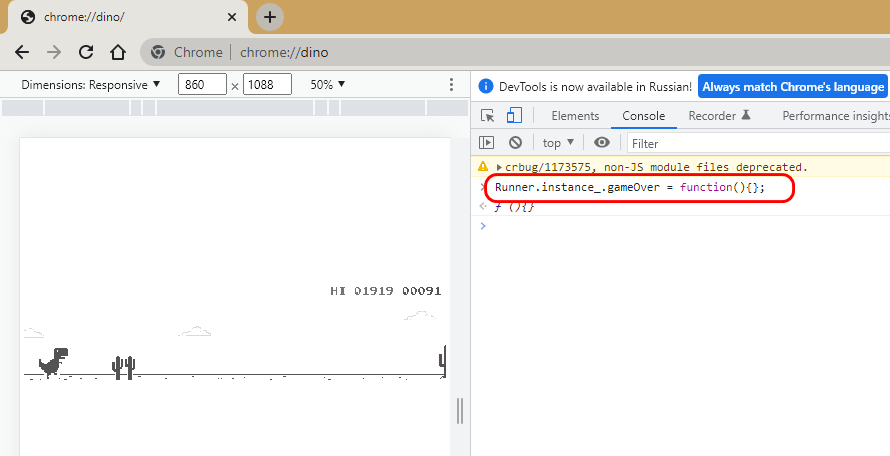
Task: Expand the crbug/1173575 warning message
Action: (x=499, y=168)
